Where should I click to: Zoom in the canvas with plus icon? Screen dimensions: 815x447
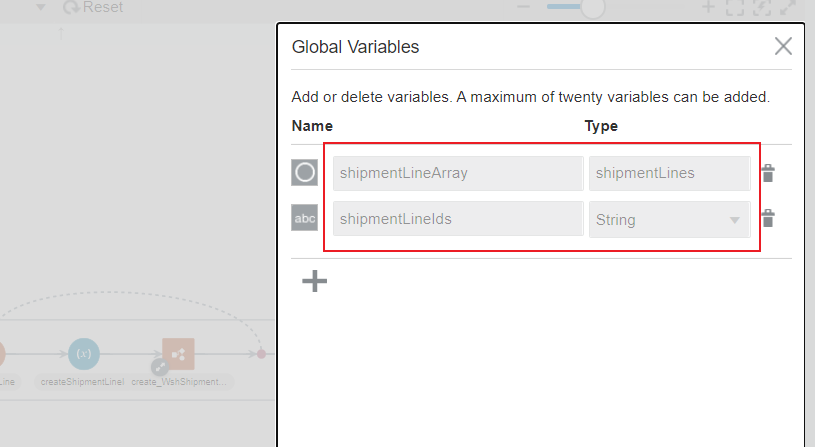[708, 7]
